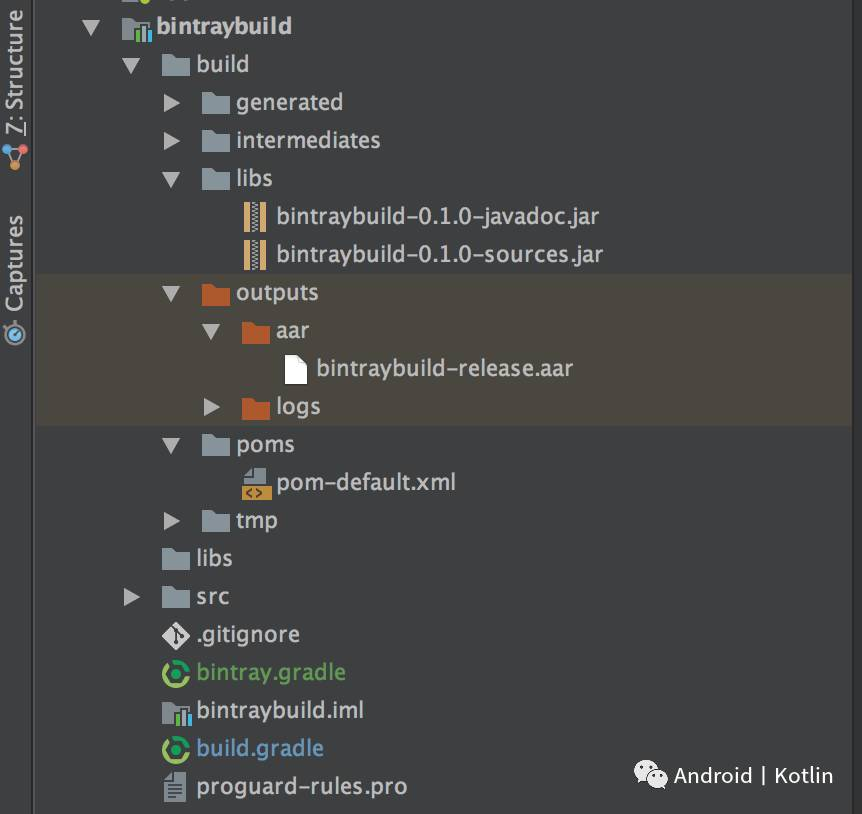Collapse the libs folder under build
Viewport: 862px width, 814px height.
171,179
